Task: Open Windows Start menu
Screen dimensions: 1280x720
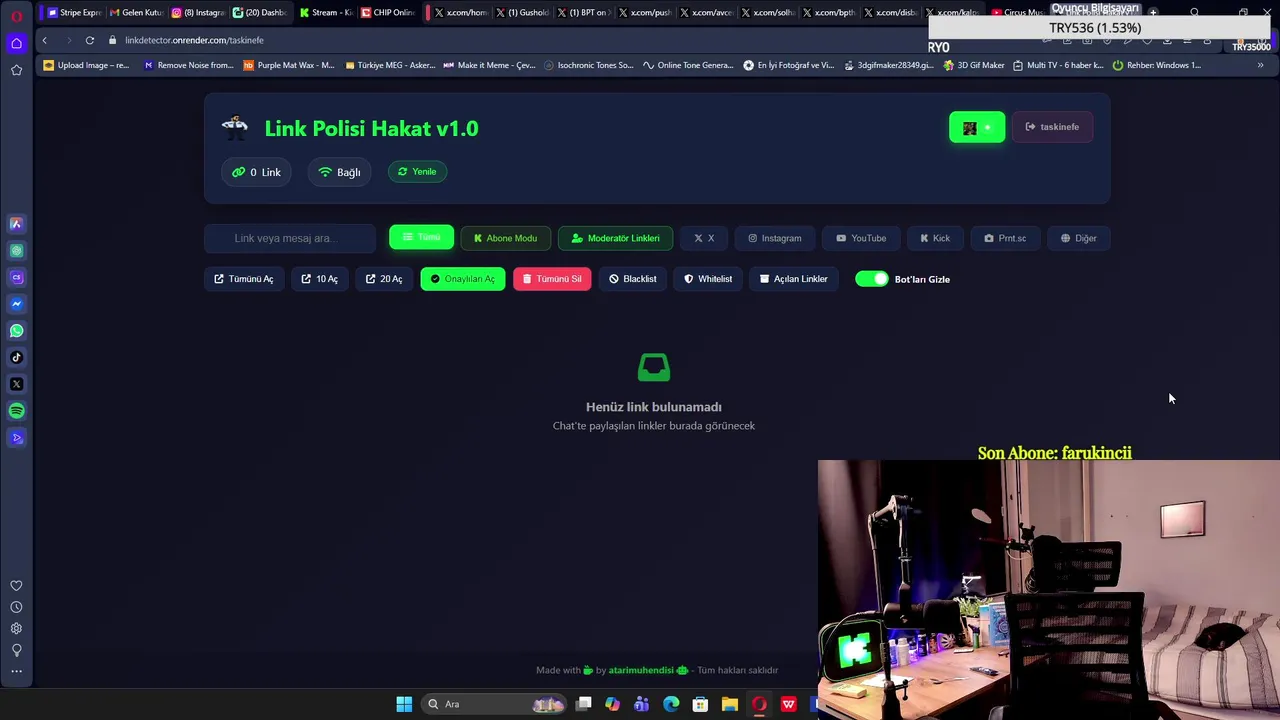Action: (404, 704)
